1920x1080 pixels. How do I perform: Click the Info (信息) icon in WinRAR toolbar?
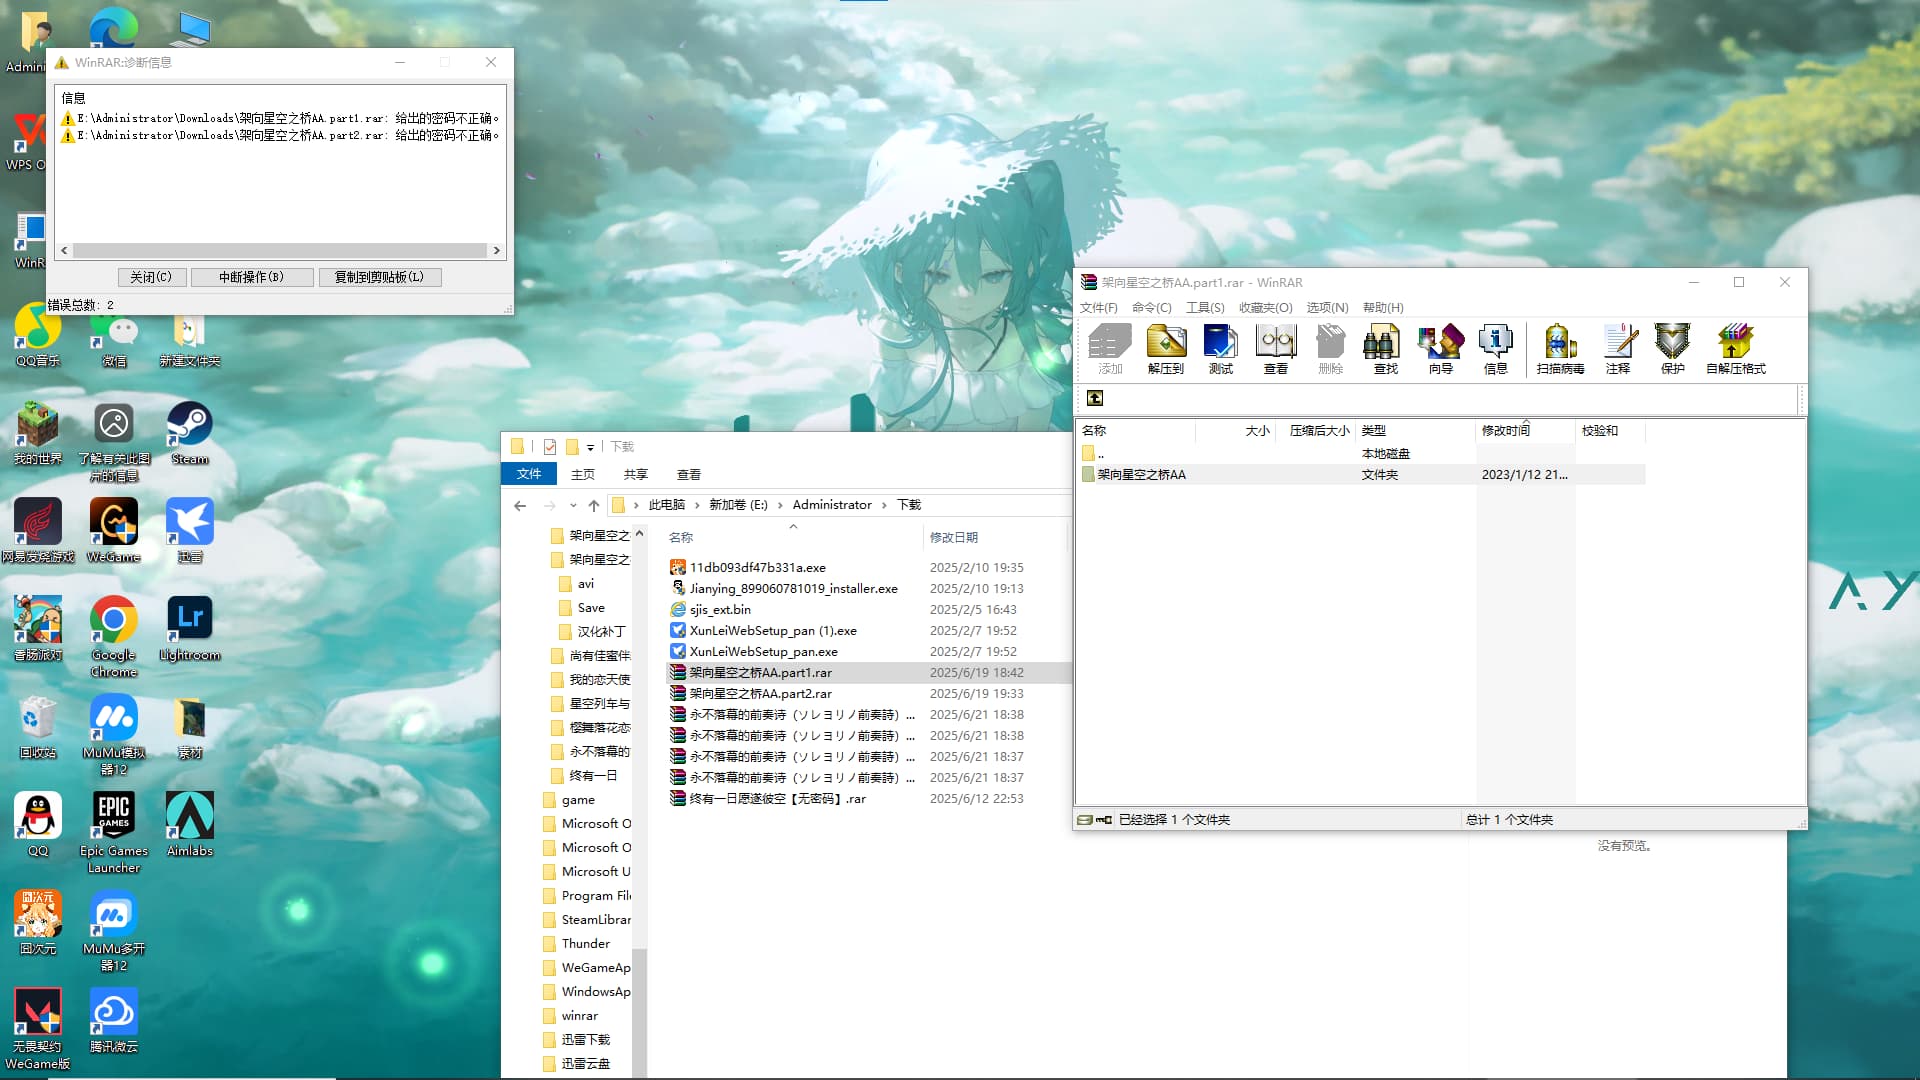1496,349
